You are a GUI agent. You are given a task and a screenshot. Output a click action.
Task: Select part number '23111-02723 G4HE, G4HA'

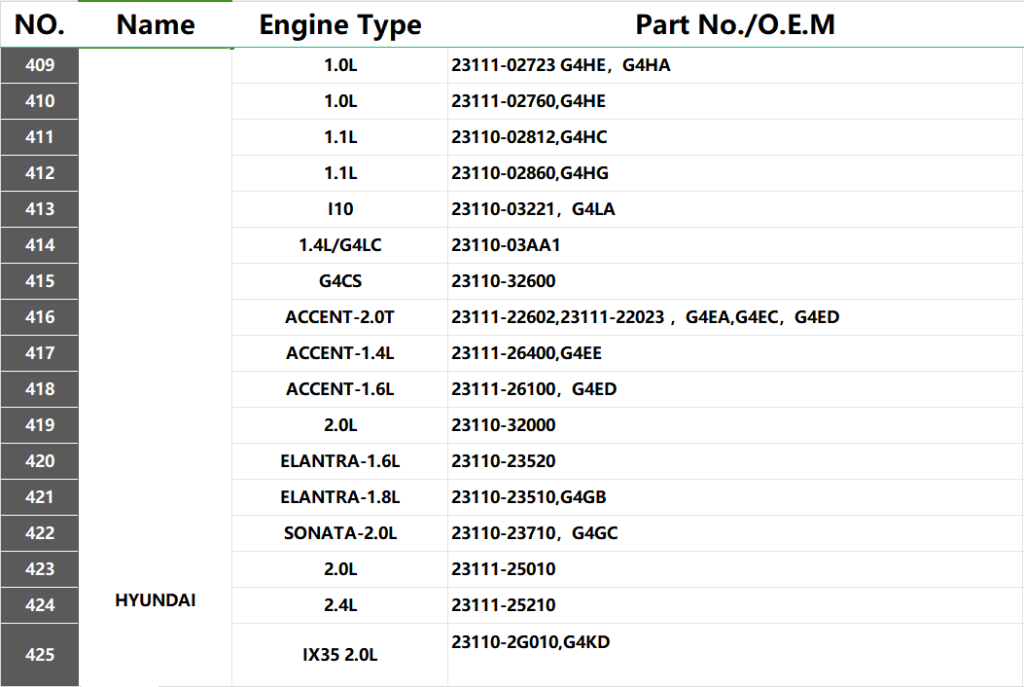pyautogui.click(x=561, y=65)
